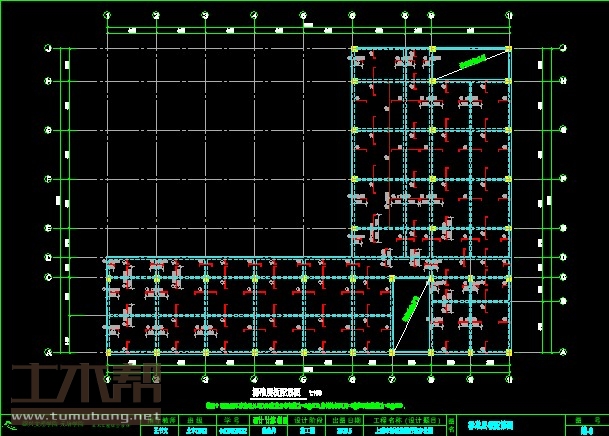Open the www.tumubang.net watermark link
609x436 pixels.
(x=86, y=415)
